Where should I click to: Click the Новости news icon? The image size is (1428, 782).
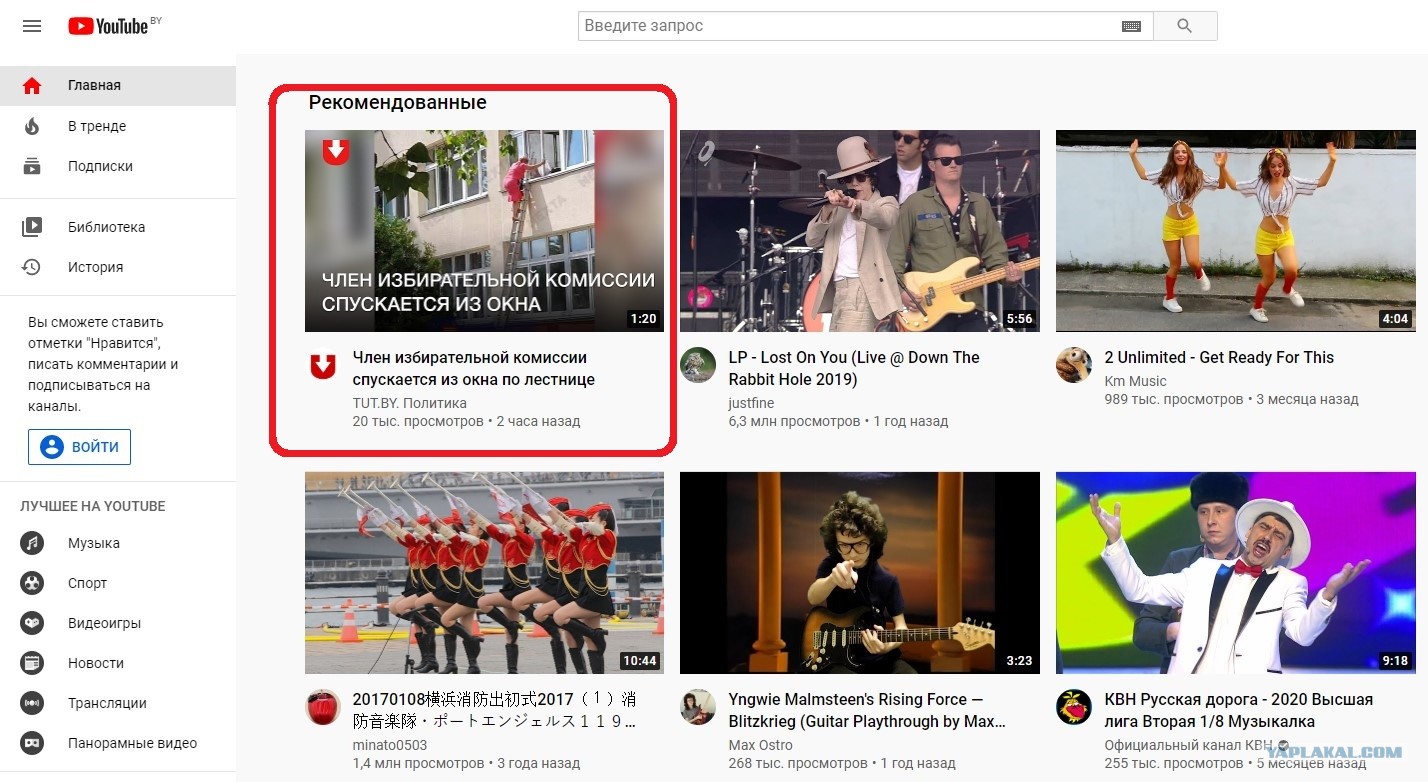[x=32, y=663]
